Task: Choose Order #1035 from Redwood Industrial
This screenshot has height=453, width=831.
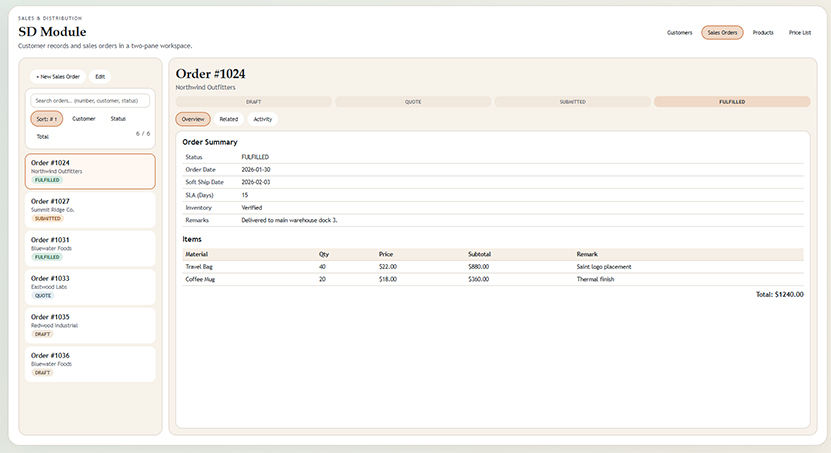Action: (x=90, y=325)
